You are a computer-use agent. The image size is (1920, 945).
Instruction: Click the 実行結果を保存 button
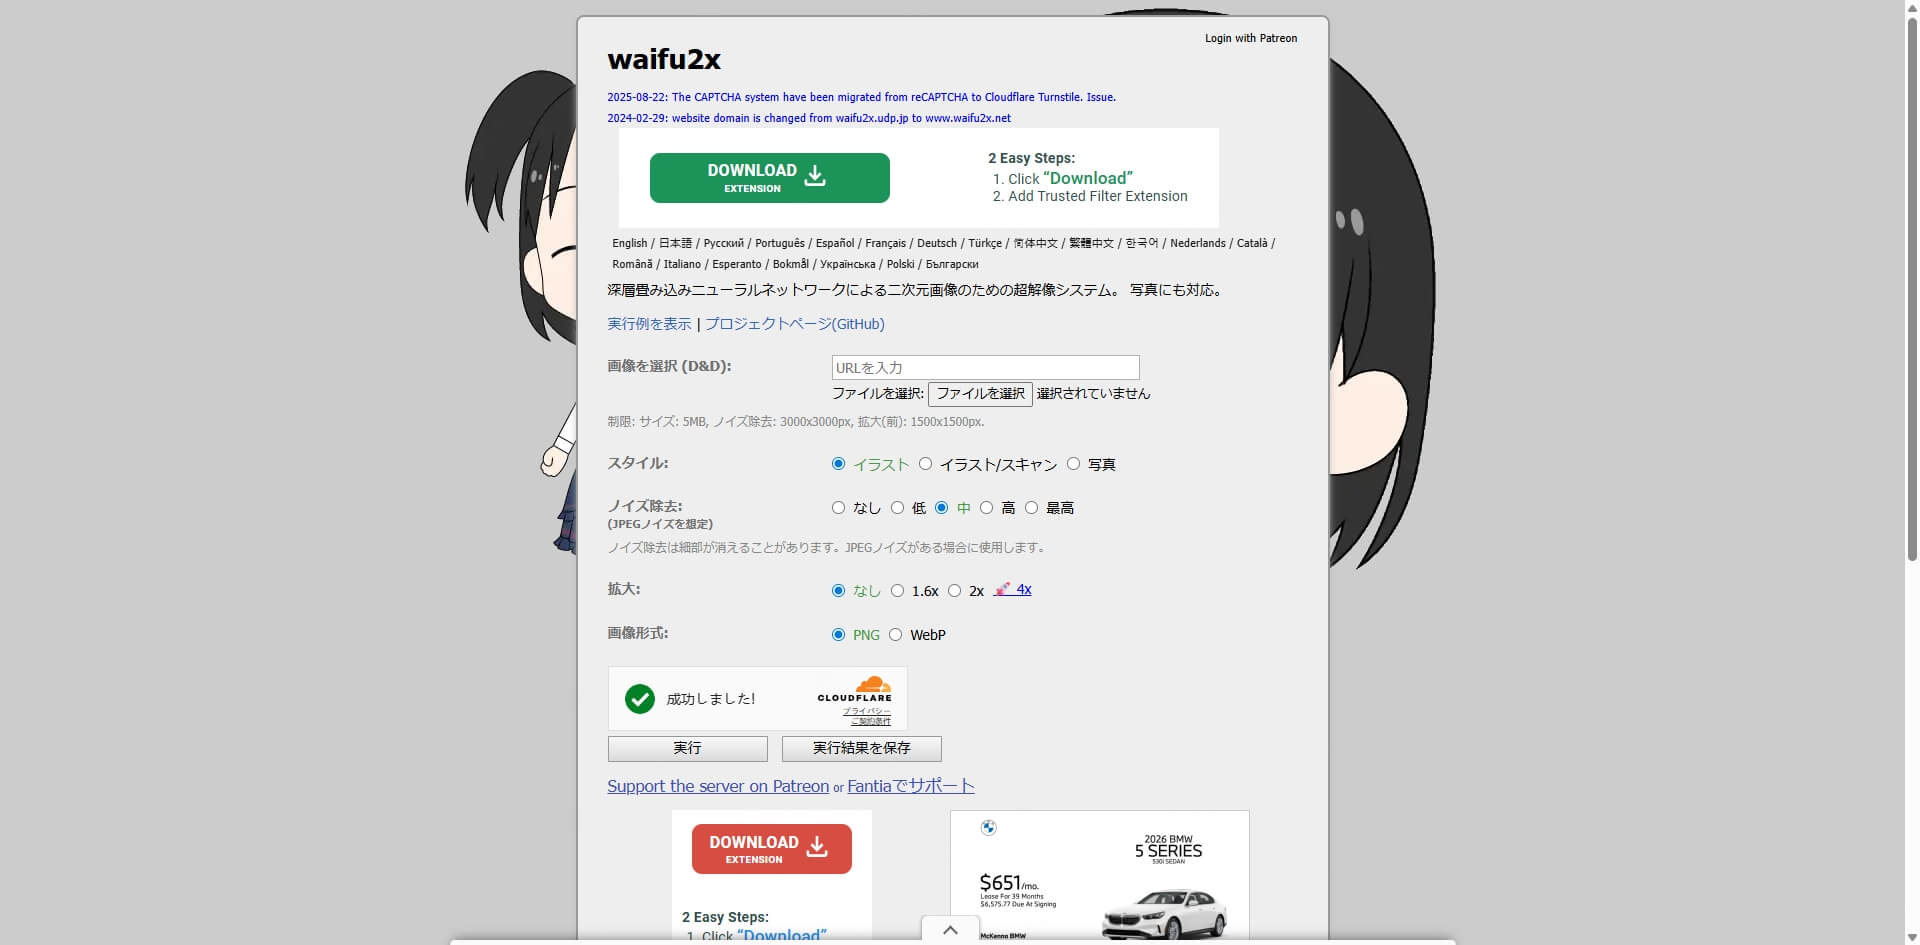pos(861,748)
